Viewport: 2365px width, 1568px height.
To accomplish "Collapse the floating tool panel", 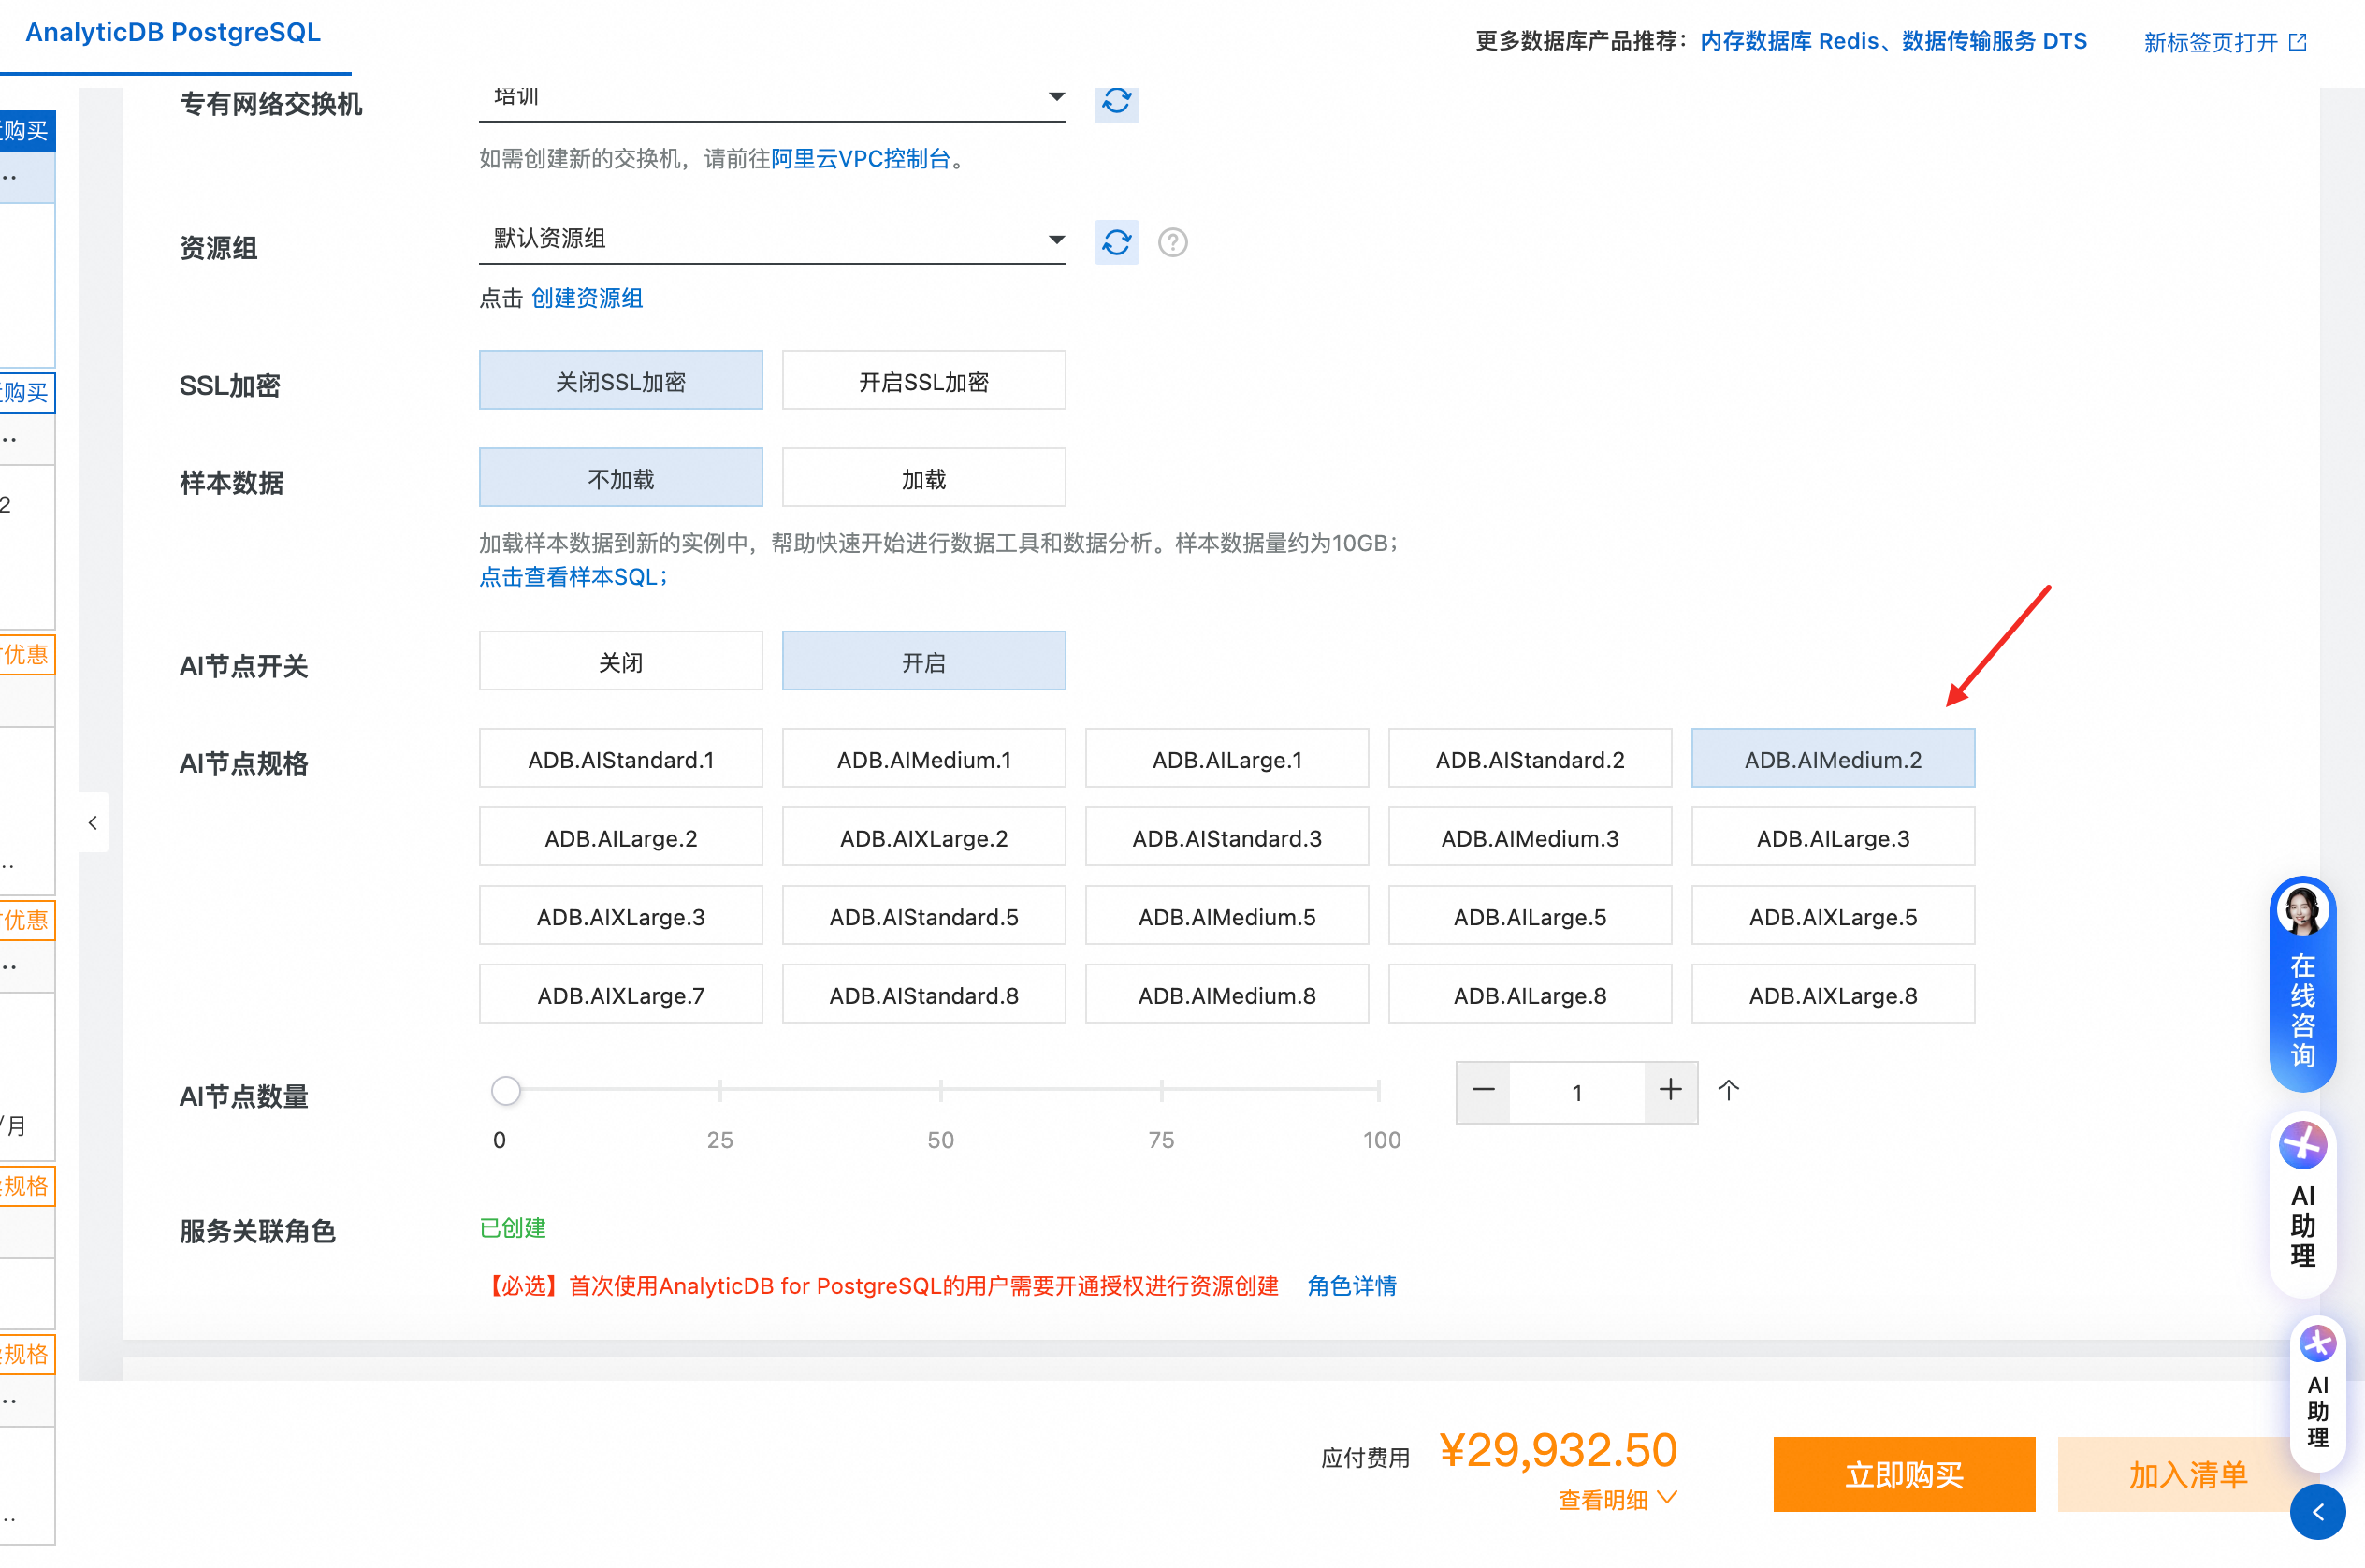I will 2317,1512.
